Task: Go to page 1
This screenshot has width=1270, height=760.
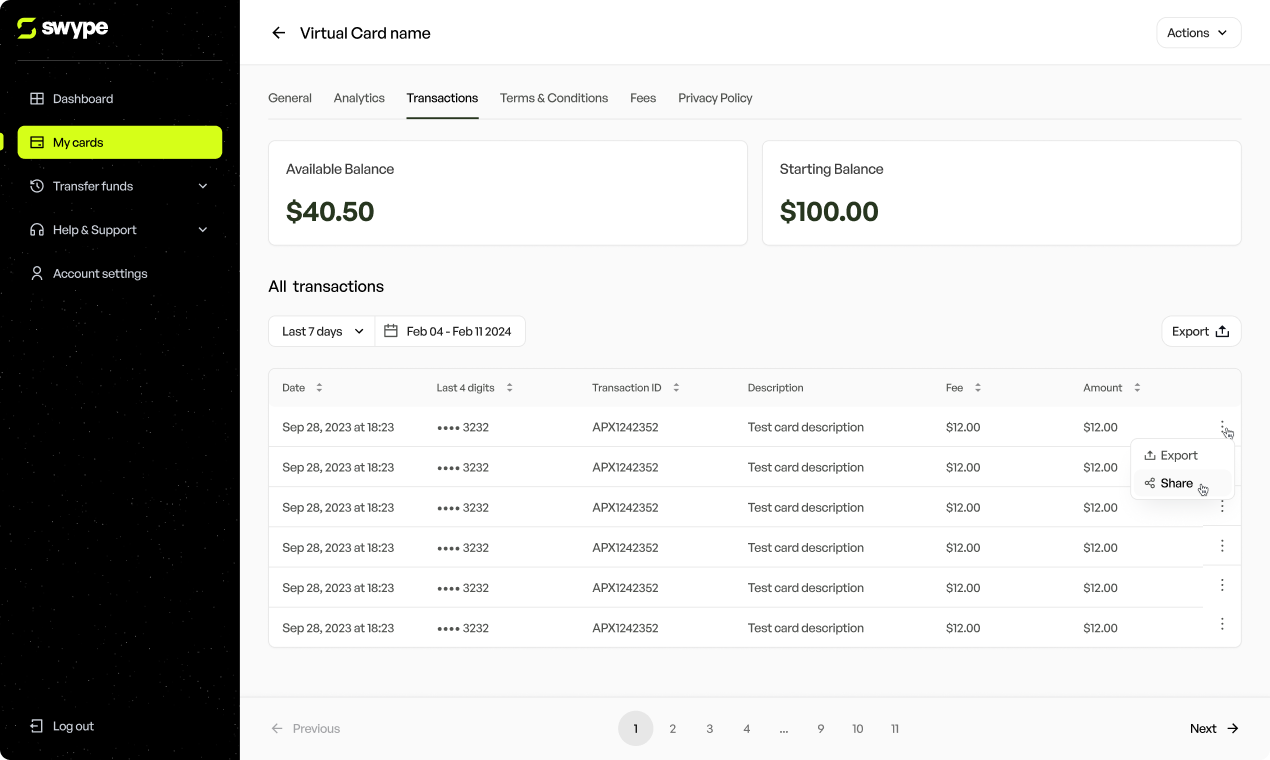Action: pos(635,729)
